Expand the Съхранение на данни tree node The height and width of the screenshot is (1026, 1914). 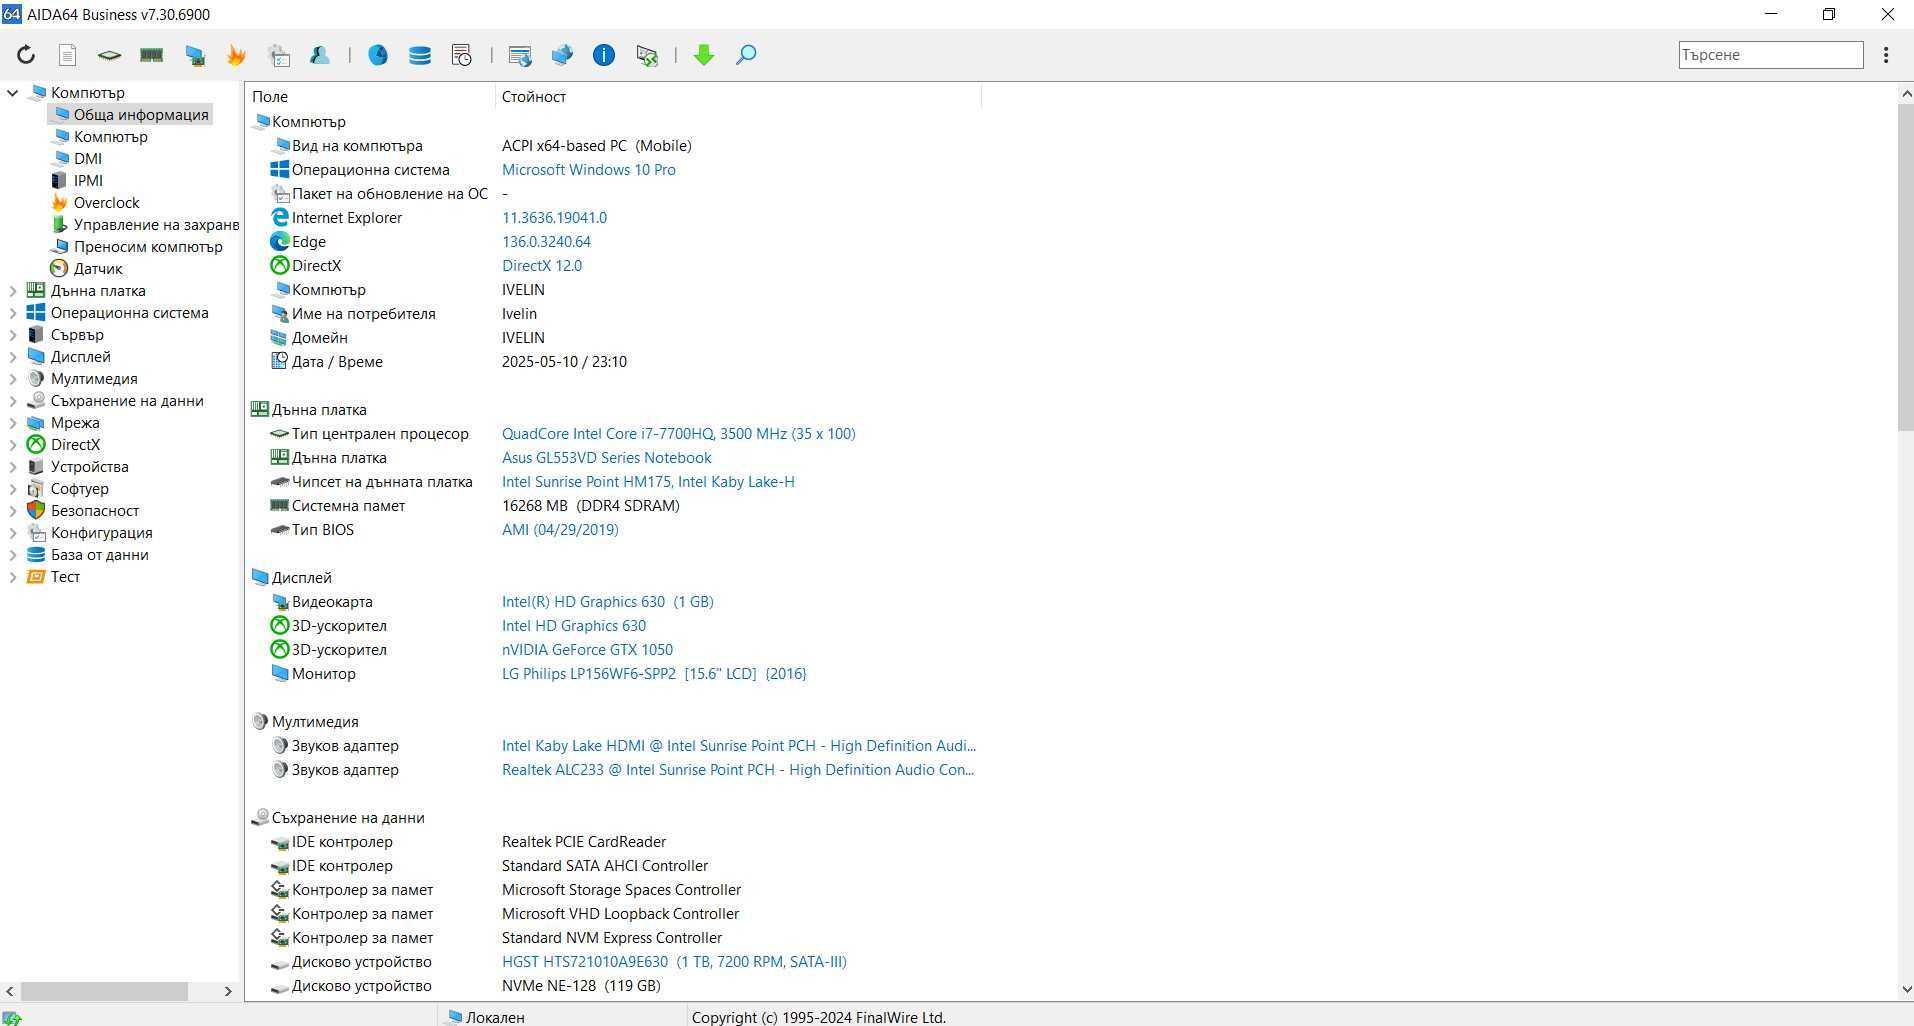point(13,401)
